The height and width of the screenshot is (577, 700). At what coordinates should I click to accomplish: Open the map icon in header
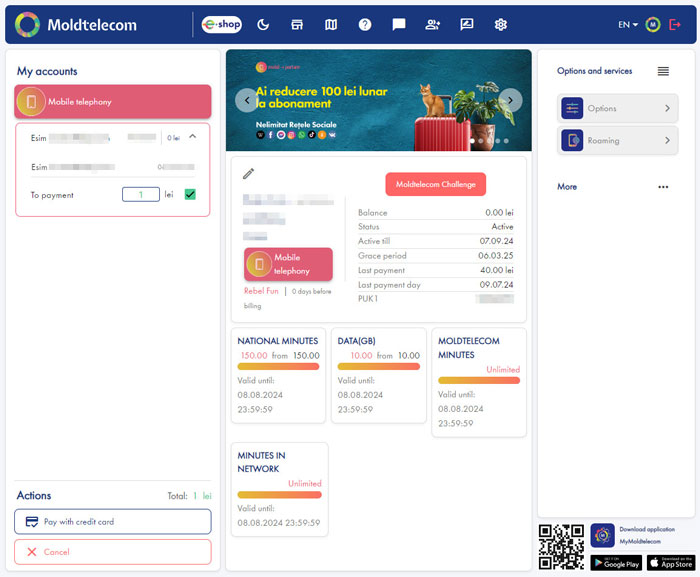point(331,25)
